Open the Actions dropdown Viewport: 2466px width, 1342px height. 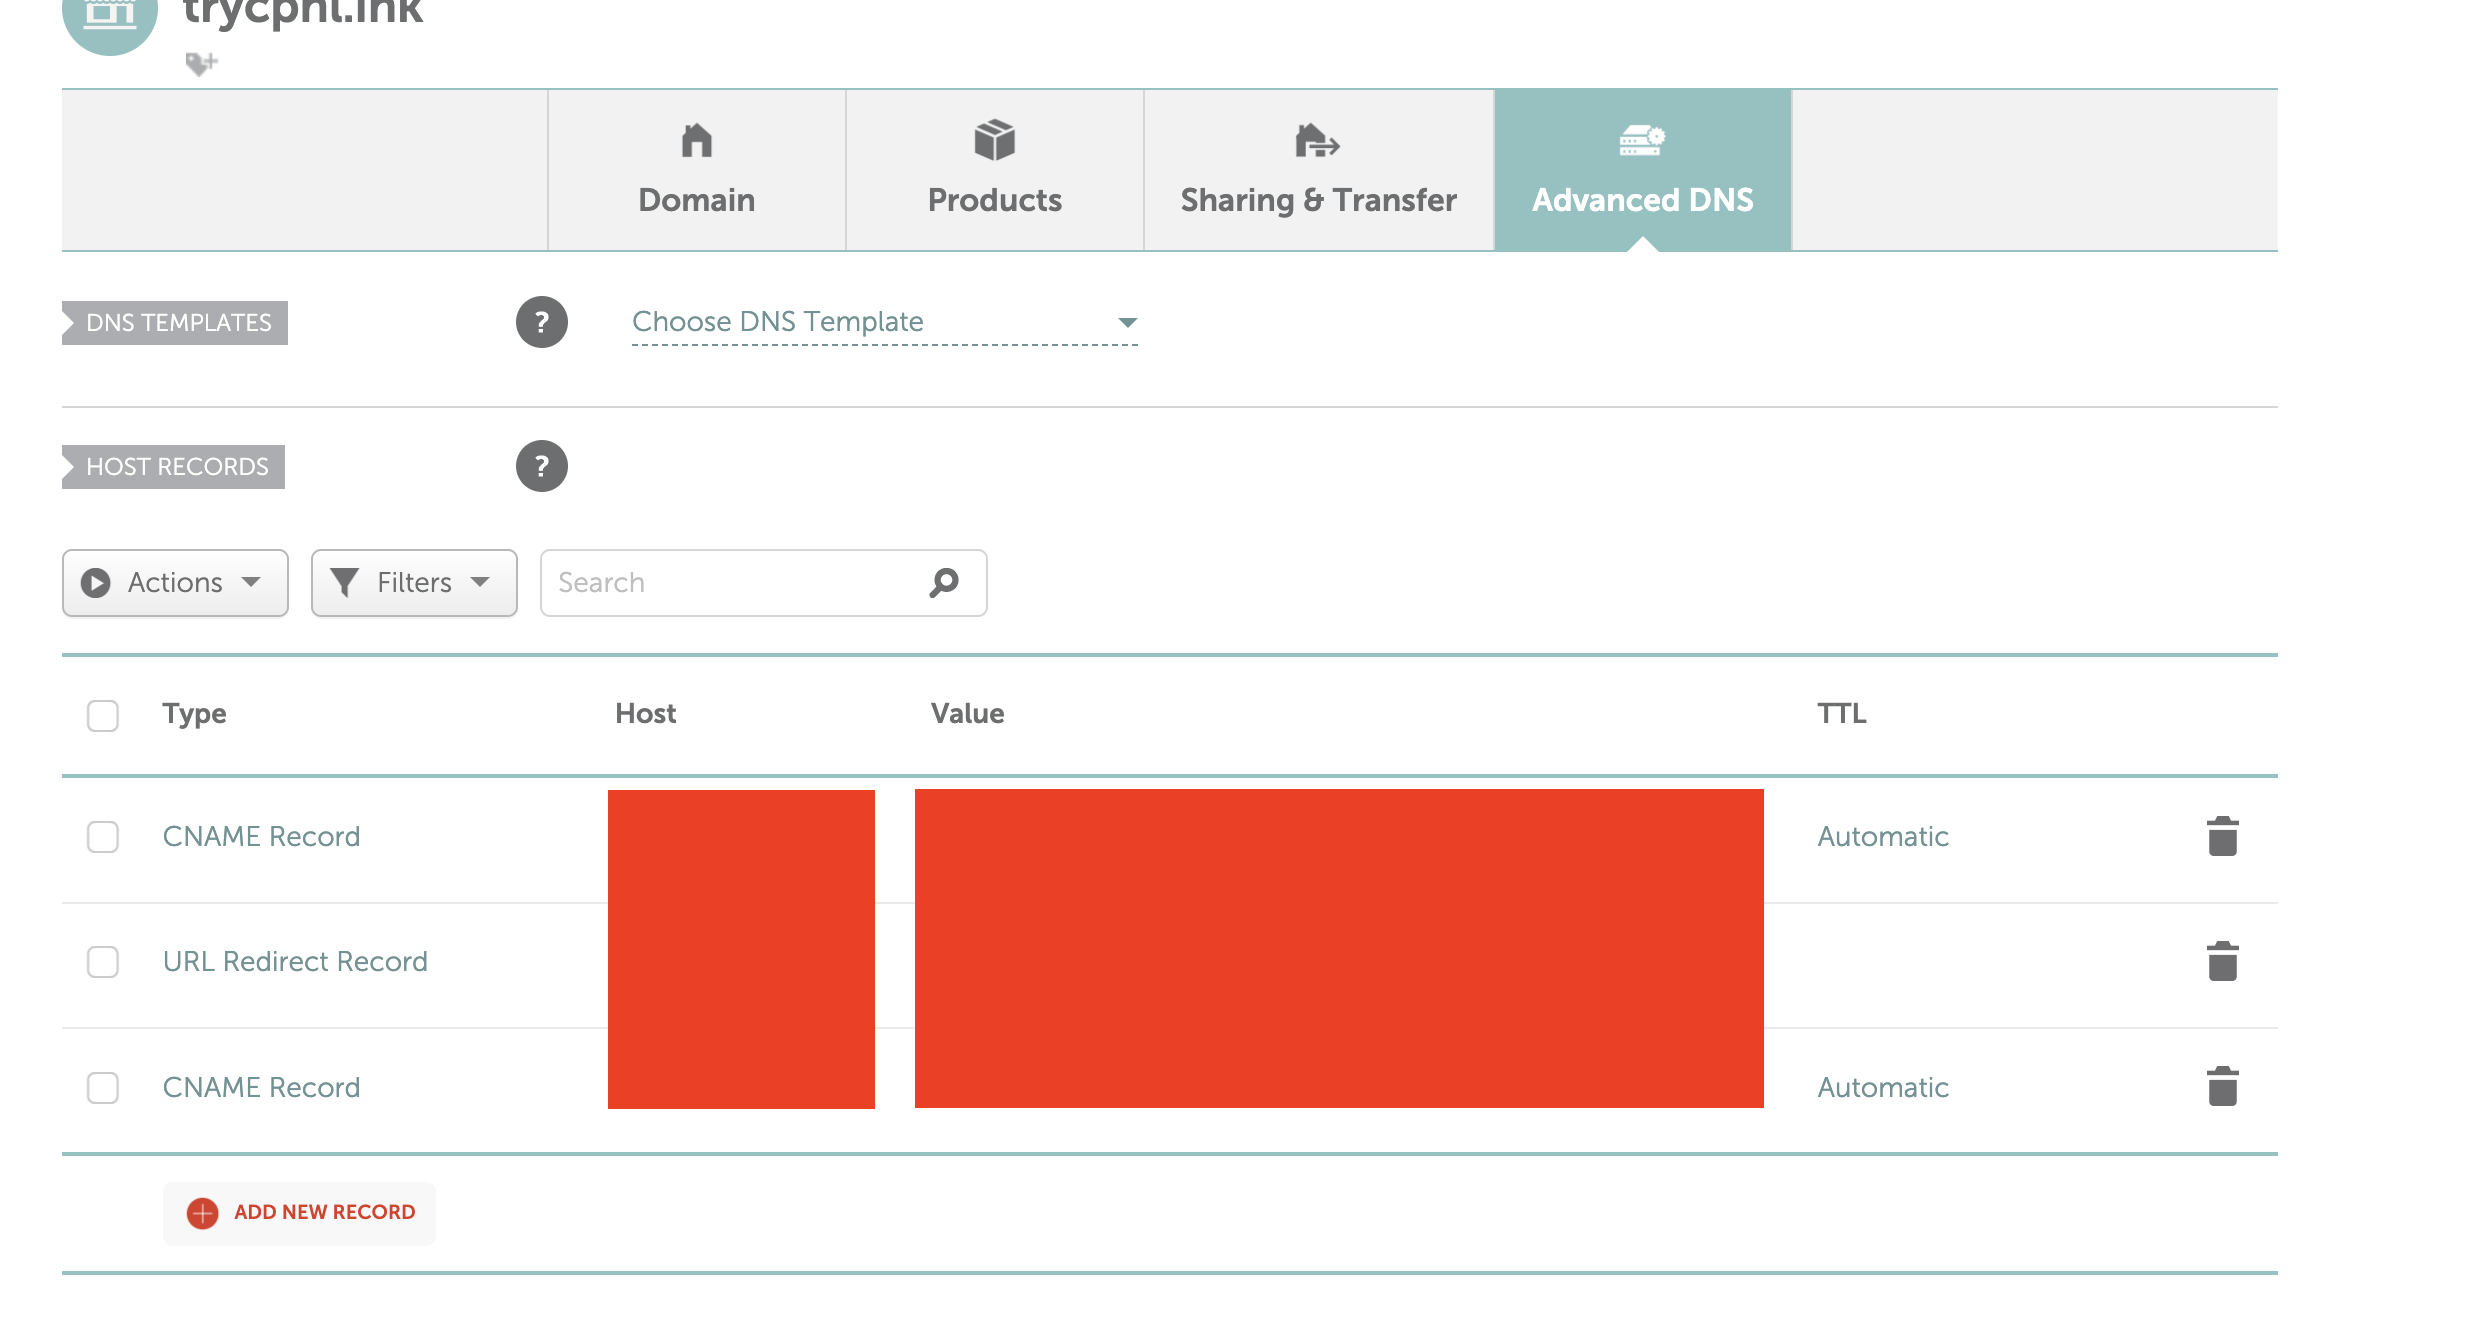click(x=175, y=582)
